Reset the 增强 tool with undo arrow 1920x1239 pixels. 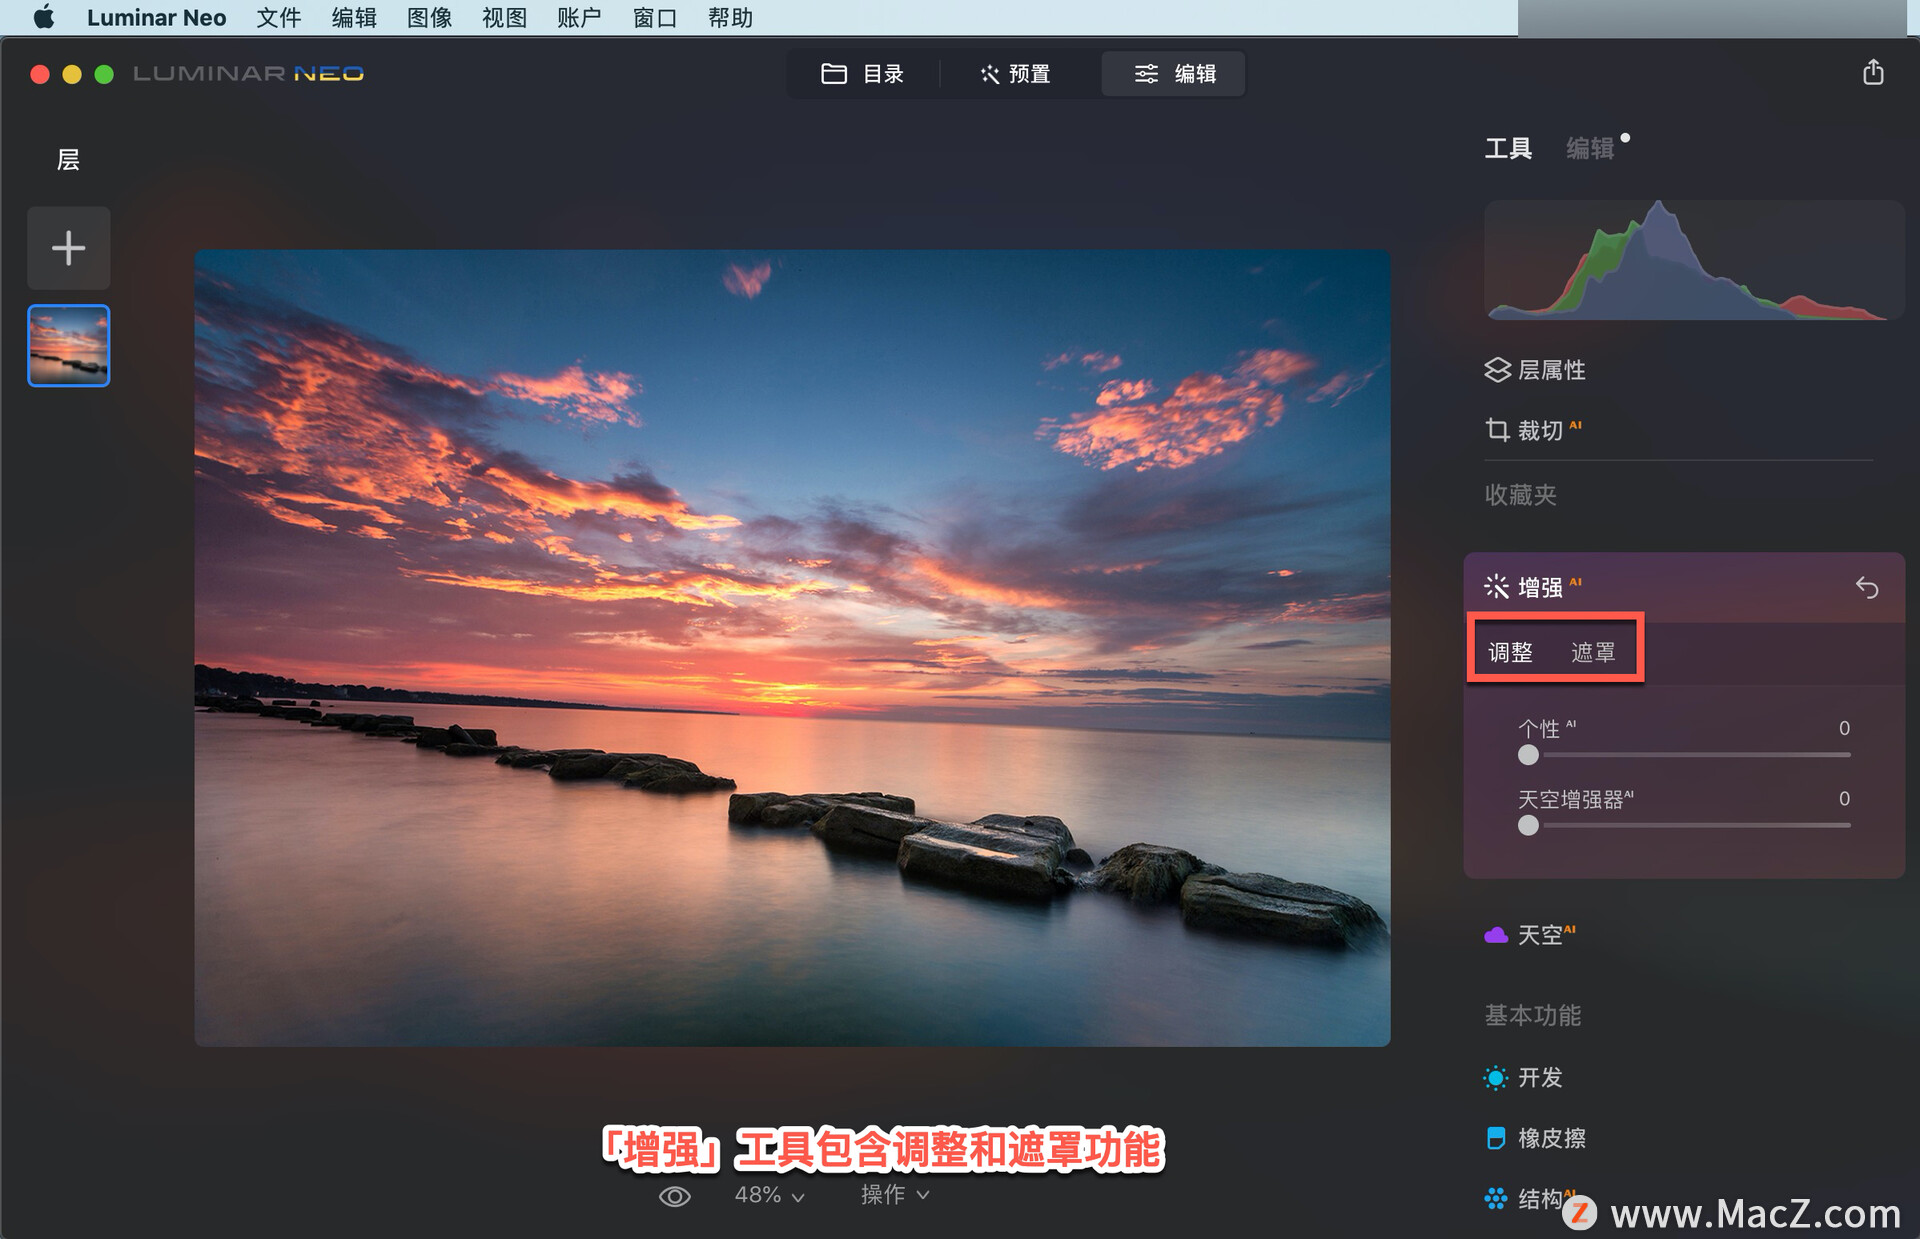pos(1867,587)
